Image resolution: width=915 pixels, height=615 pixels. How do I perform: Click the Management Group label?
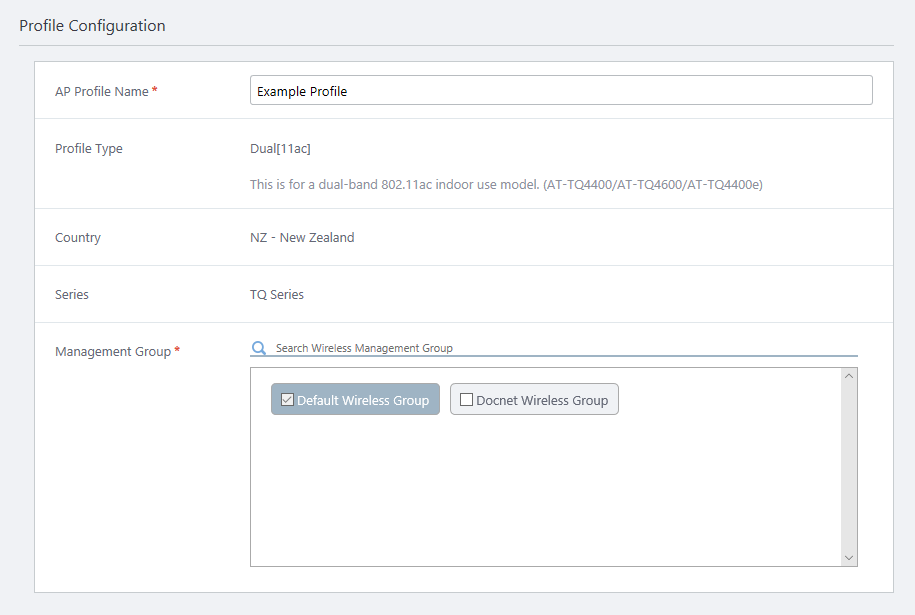point(113,352)
